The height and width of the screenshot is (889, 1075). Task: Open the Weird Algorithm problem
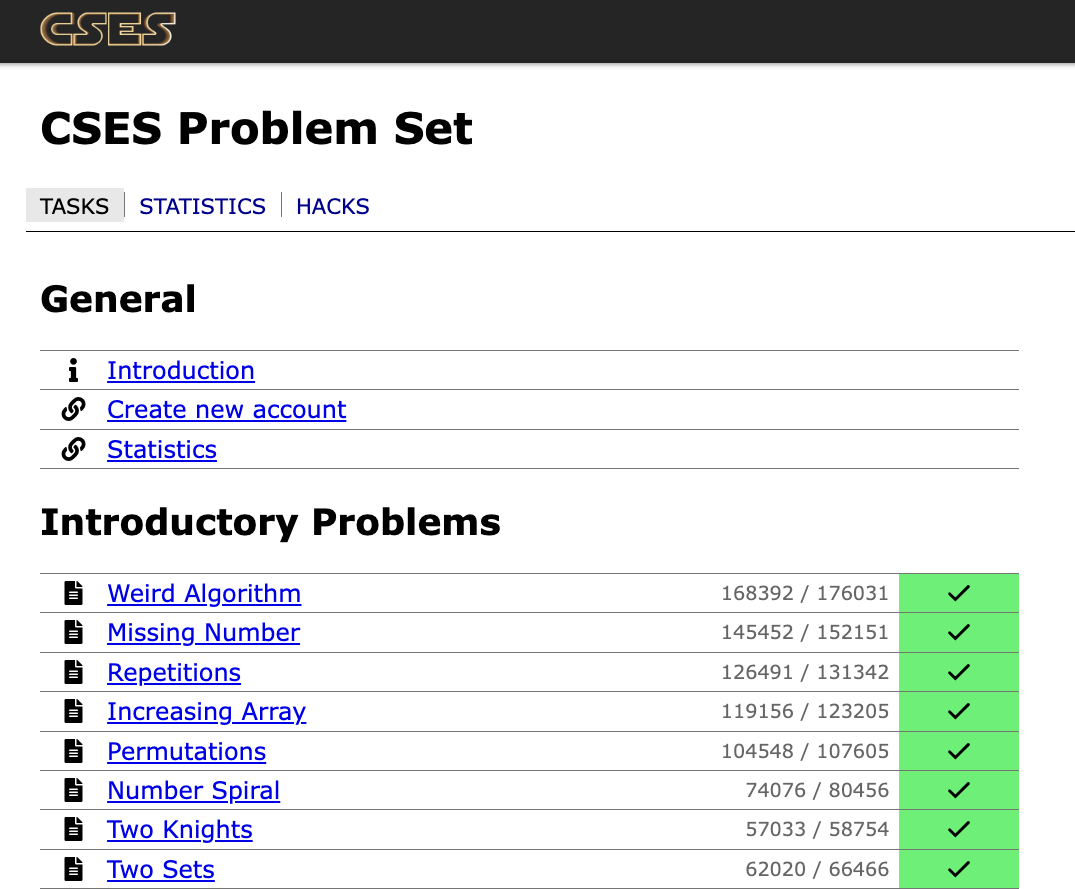tap(204, 593)
